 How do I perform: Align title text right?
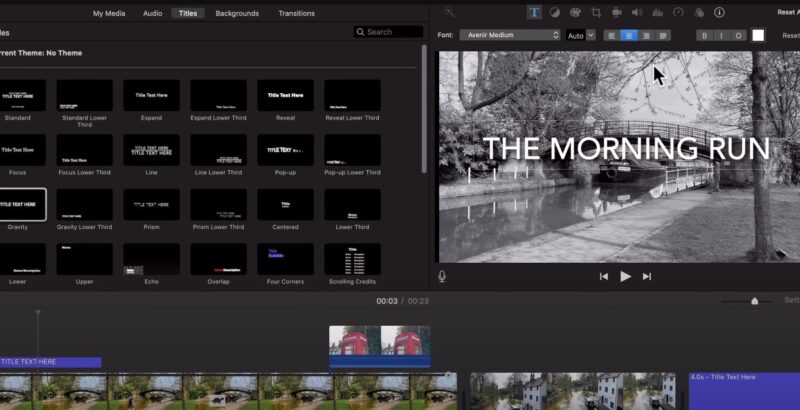pos(646,35)
